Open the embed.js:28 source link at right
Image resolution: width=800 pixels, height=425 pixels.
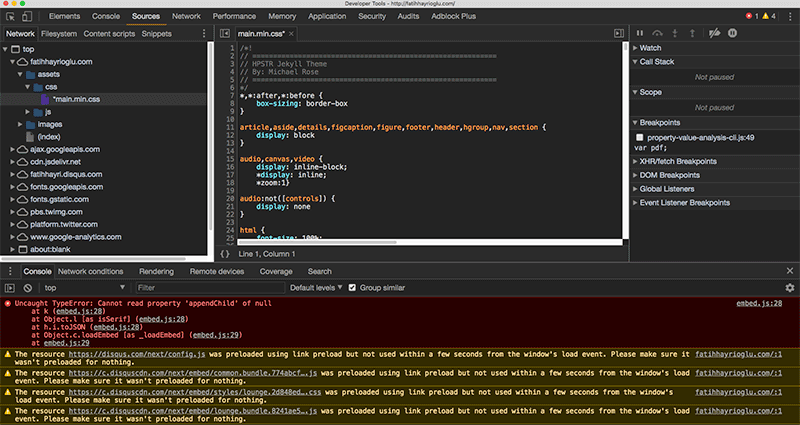759,303
